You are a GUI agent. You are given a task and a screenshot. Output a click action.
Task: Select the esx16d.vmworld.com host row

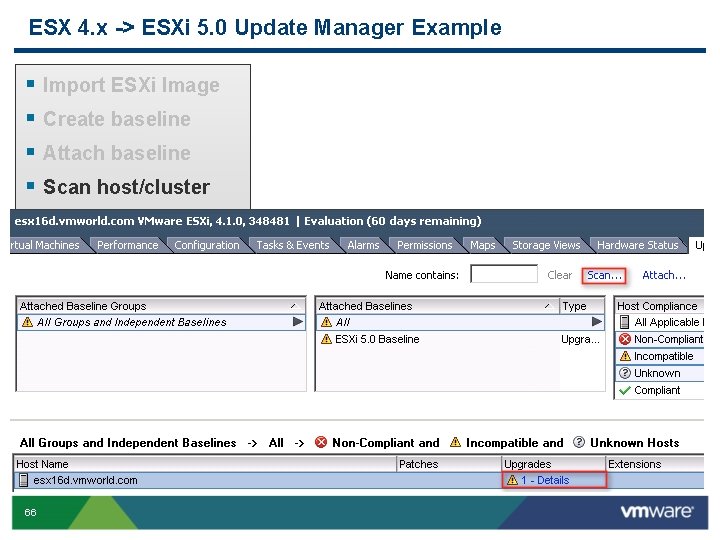pyautogui.click(x=358, y=480)
